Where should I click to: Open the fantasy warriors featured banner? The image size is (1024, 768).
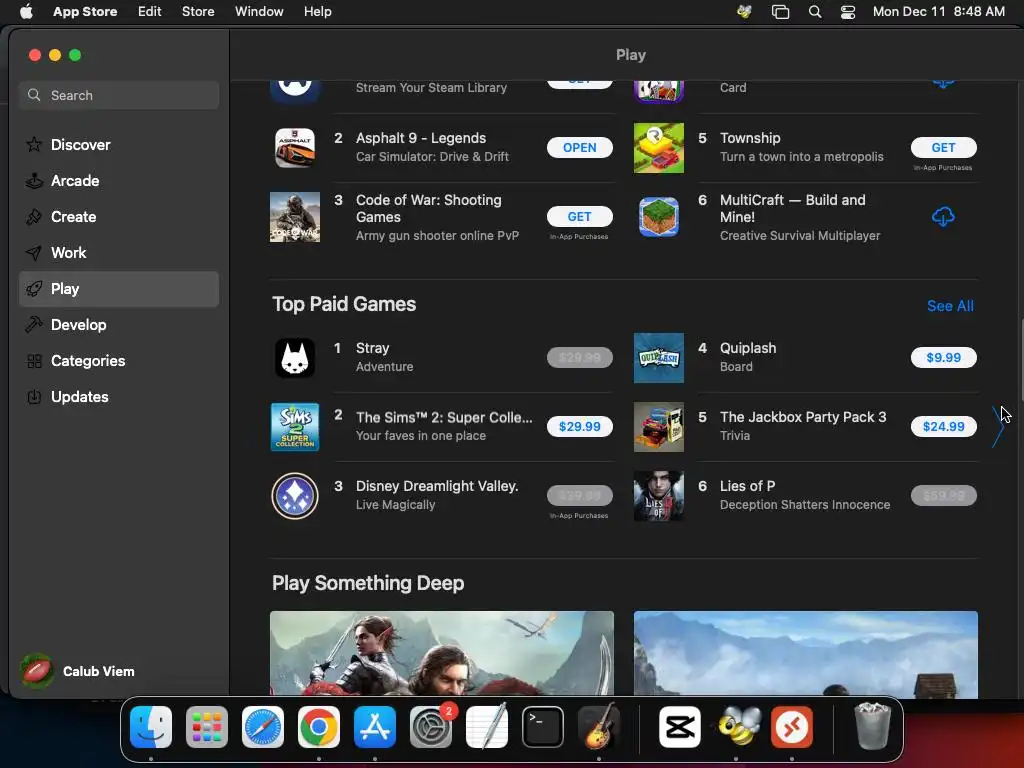[x=441, y=653]
